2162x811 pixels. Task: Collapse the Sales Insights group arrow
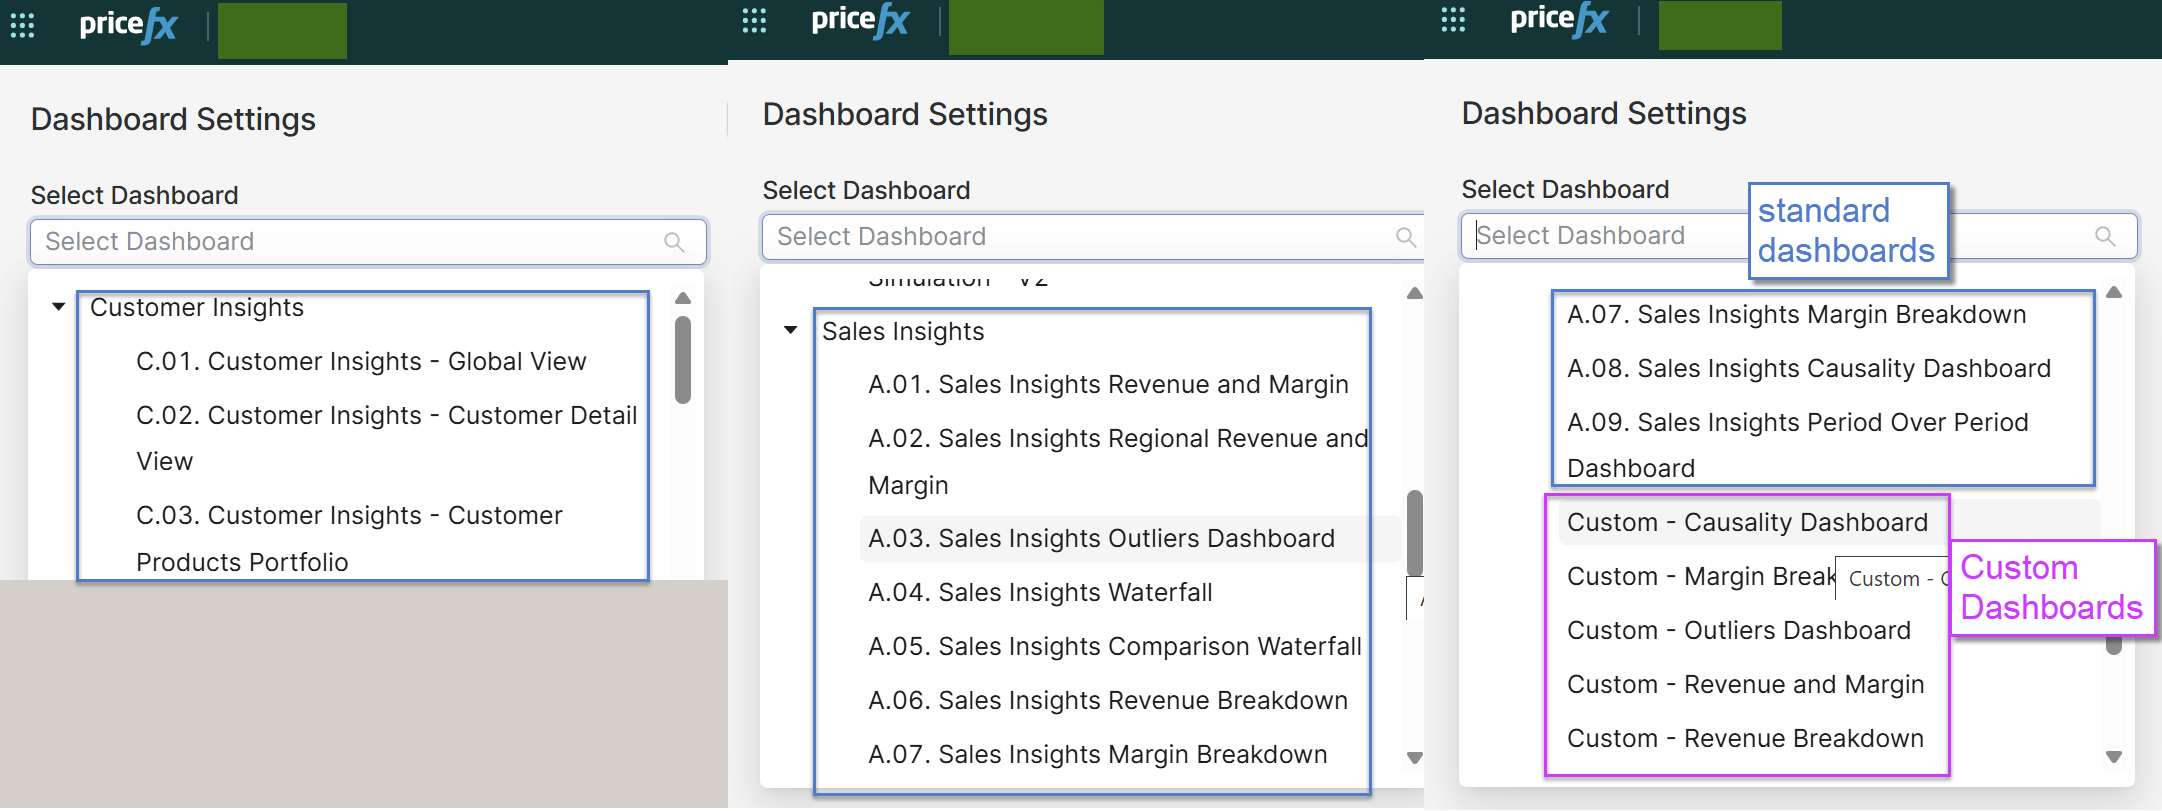[x=791, y=330]
